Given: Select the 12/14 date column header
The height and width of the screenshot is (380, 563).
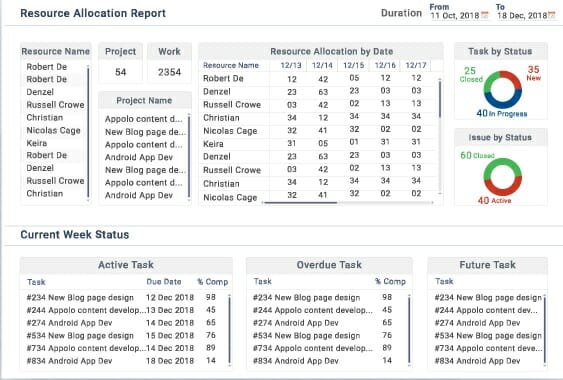Looking at the screenshot, I should coord(322,65).
